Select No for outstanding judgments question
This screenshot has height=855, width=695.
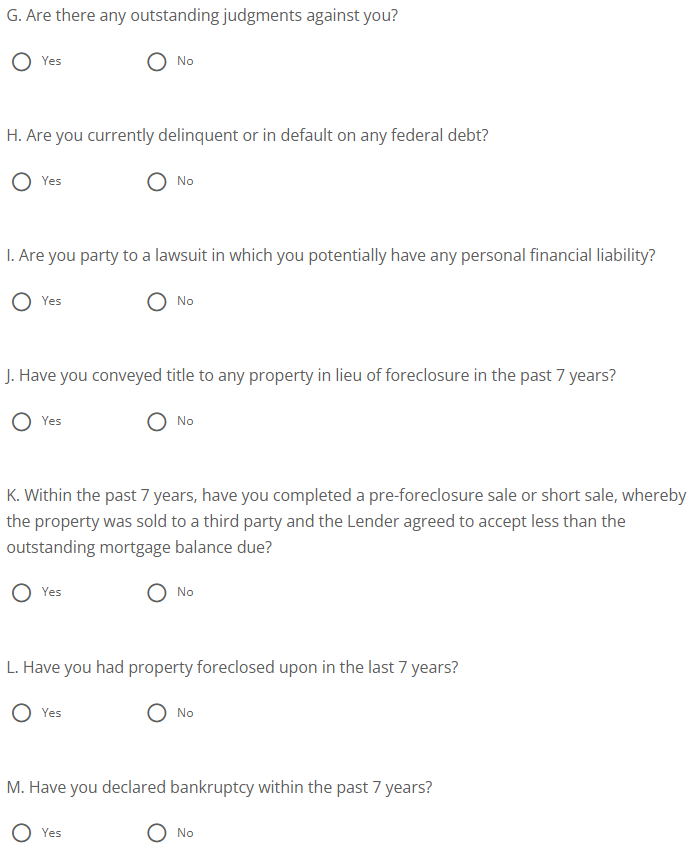[x=157, y=62]
